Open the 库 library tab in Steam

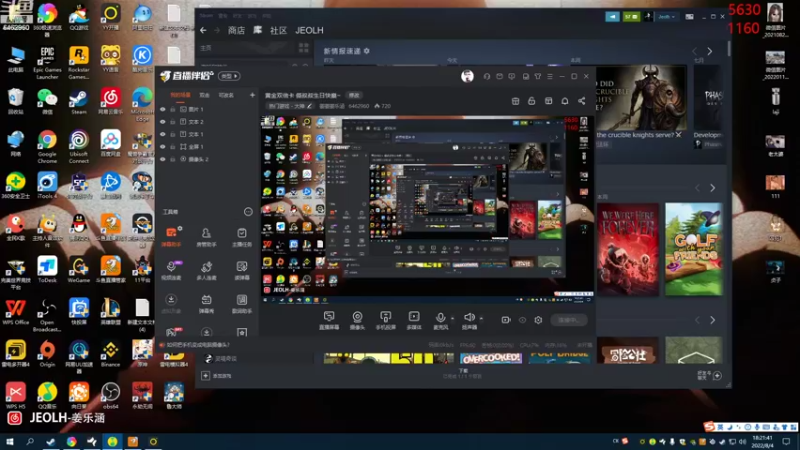click(x=258, y=31)
